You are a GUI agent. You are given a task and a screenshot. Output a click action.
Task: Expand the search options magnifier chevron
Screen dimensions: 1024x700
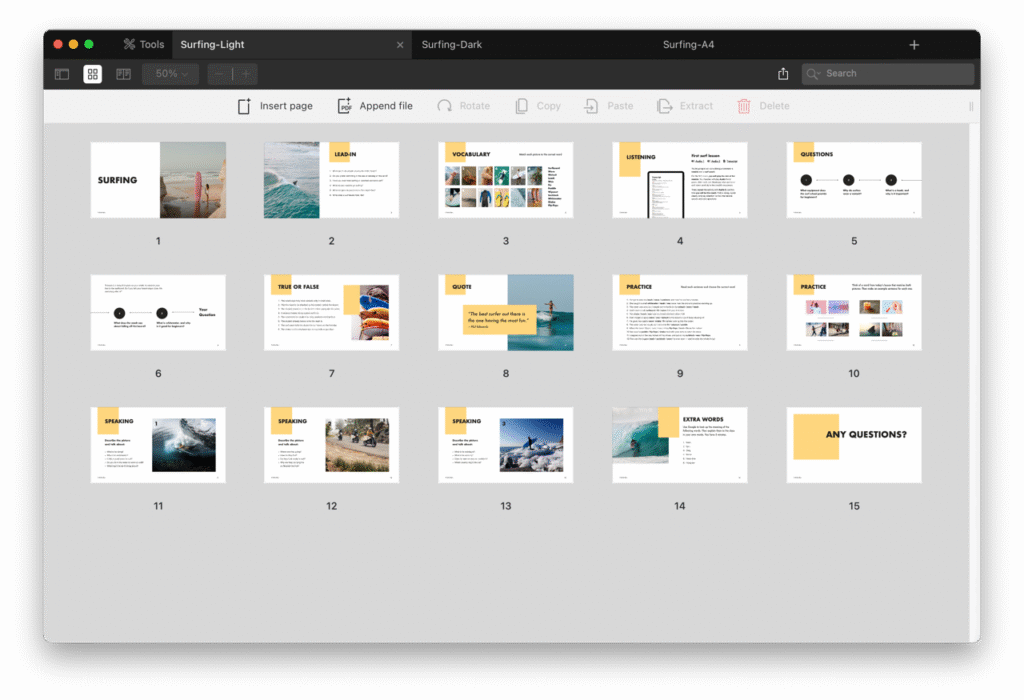(x=814, y=74)
